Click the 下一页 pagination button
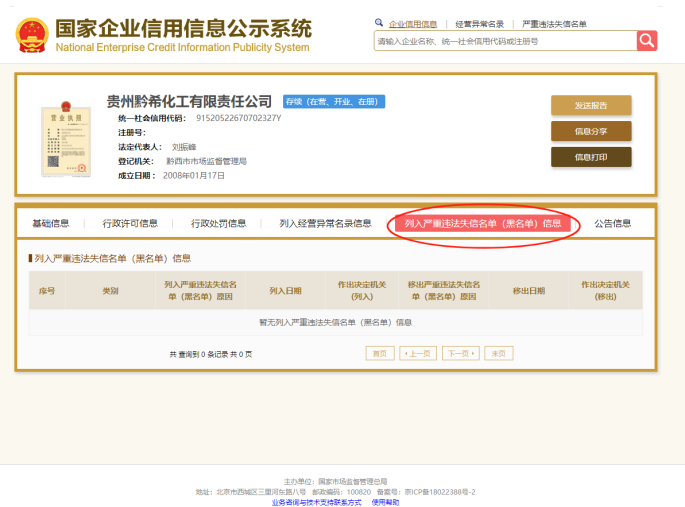Viewport: 685px width, 507px height. 459,353
